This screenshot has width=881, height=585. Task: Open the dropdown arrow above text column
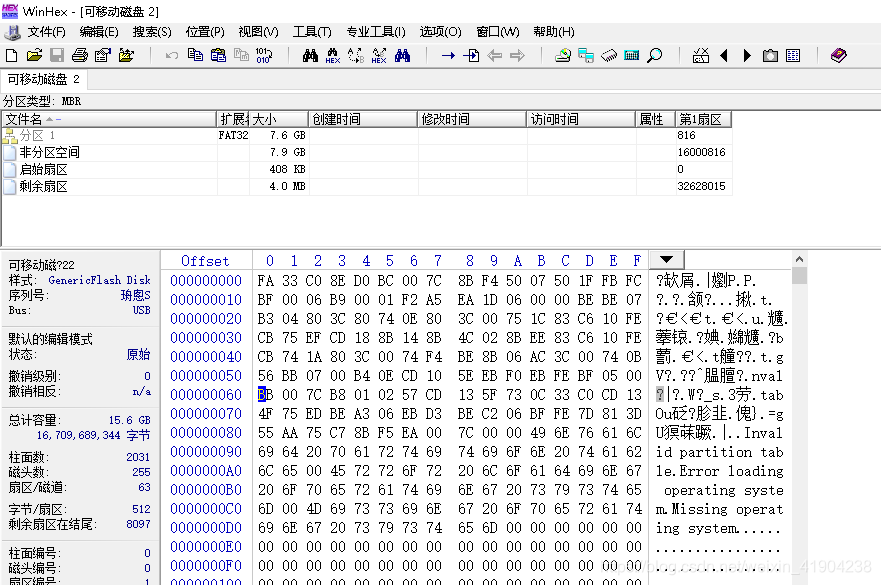(x=666, y=260)
